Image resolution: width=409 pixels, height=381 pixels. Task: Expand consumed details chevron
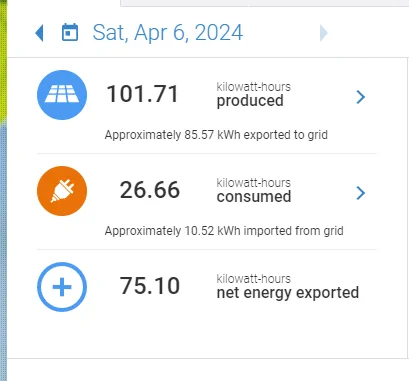[x=361, y=193]
